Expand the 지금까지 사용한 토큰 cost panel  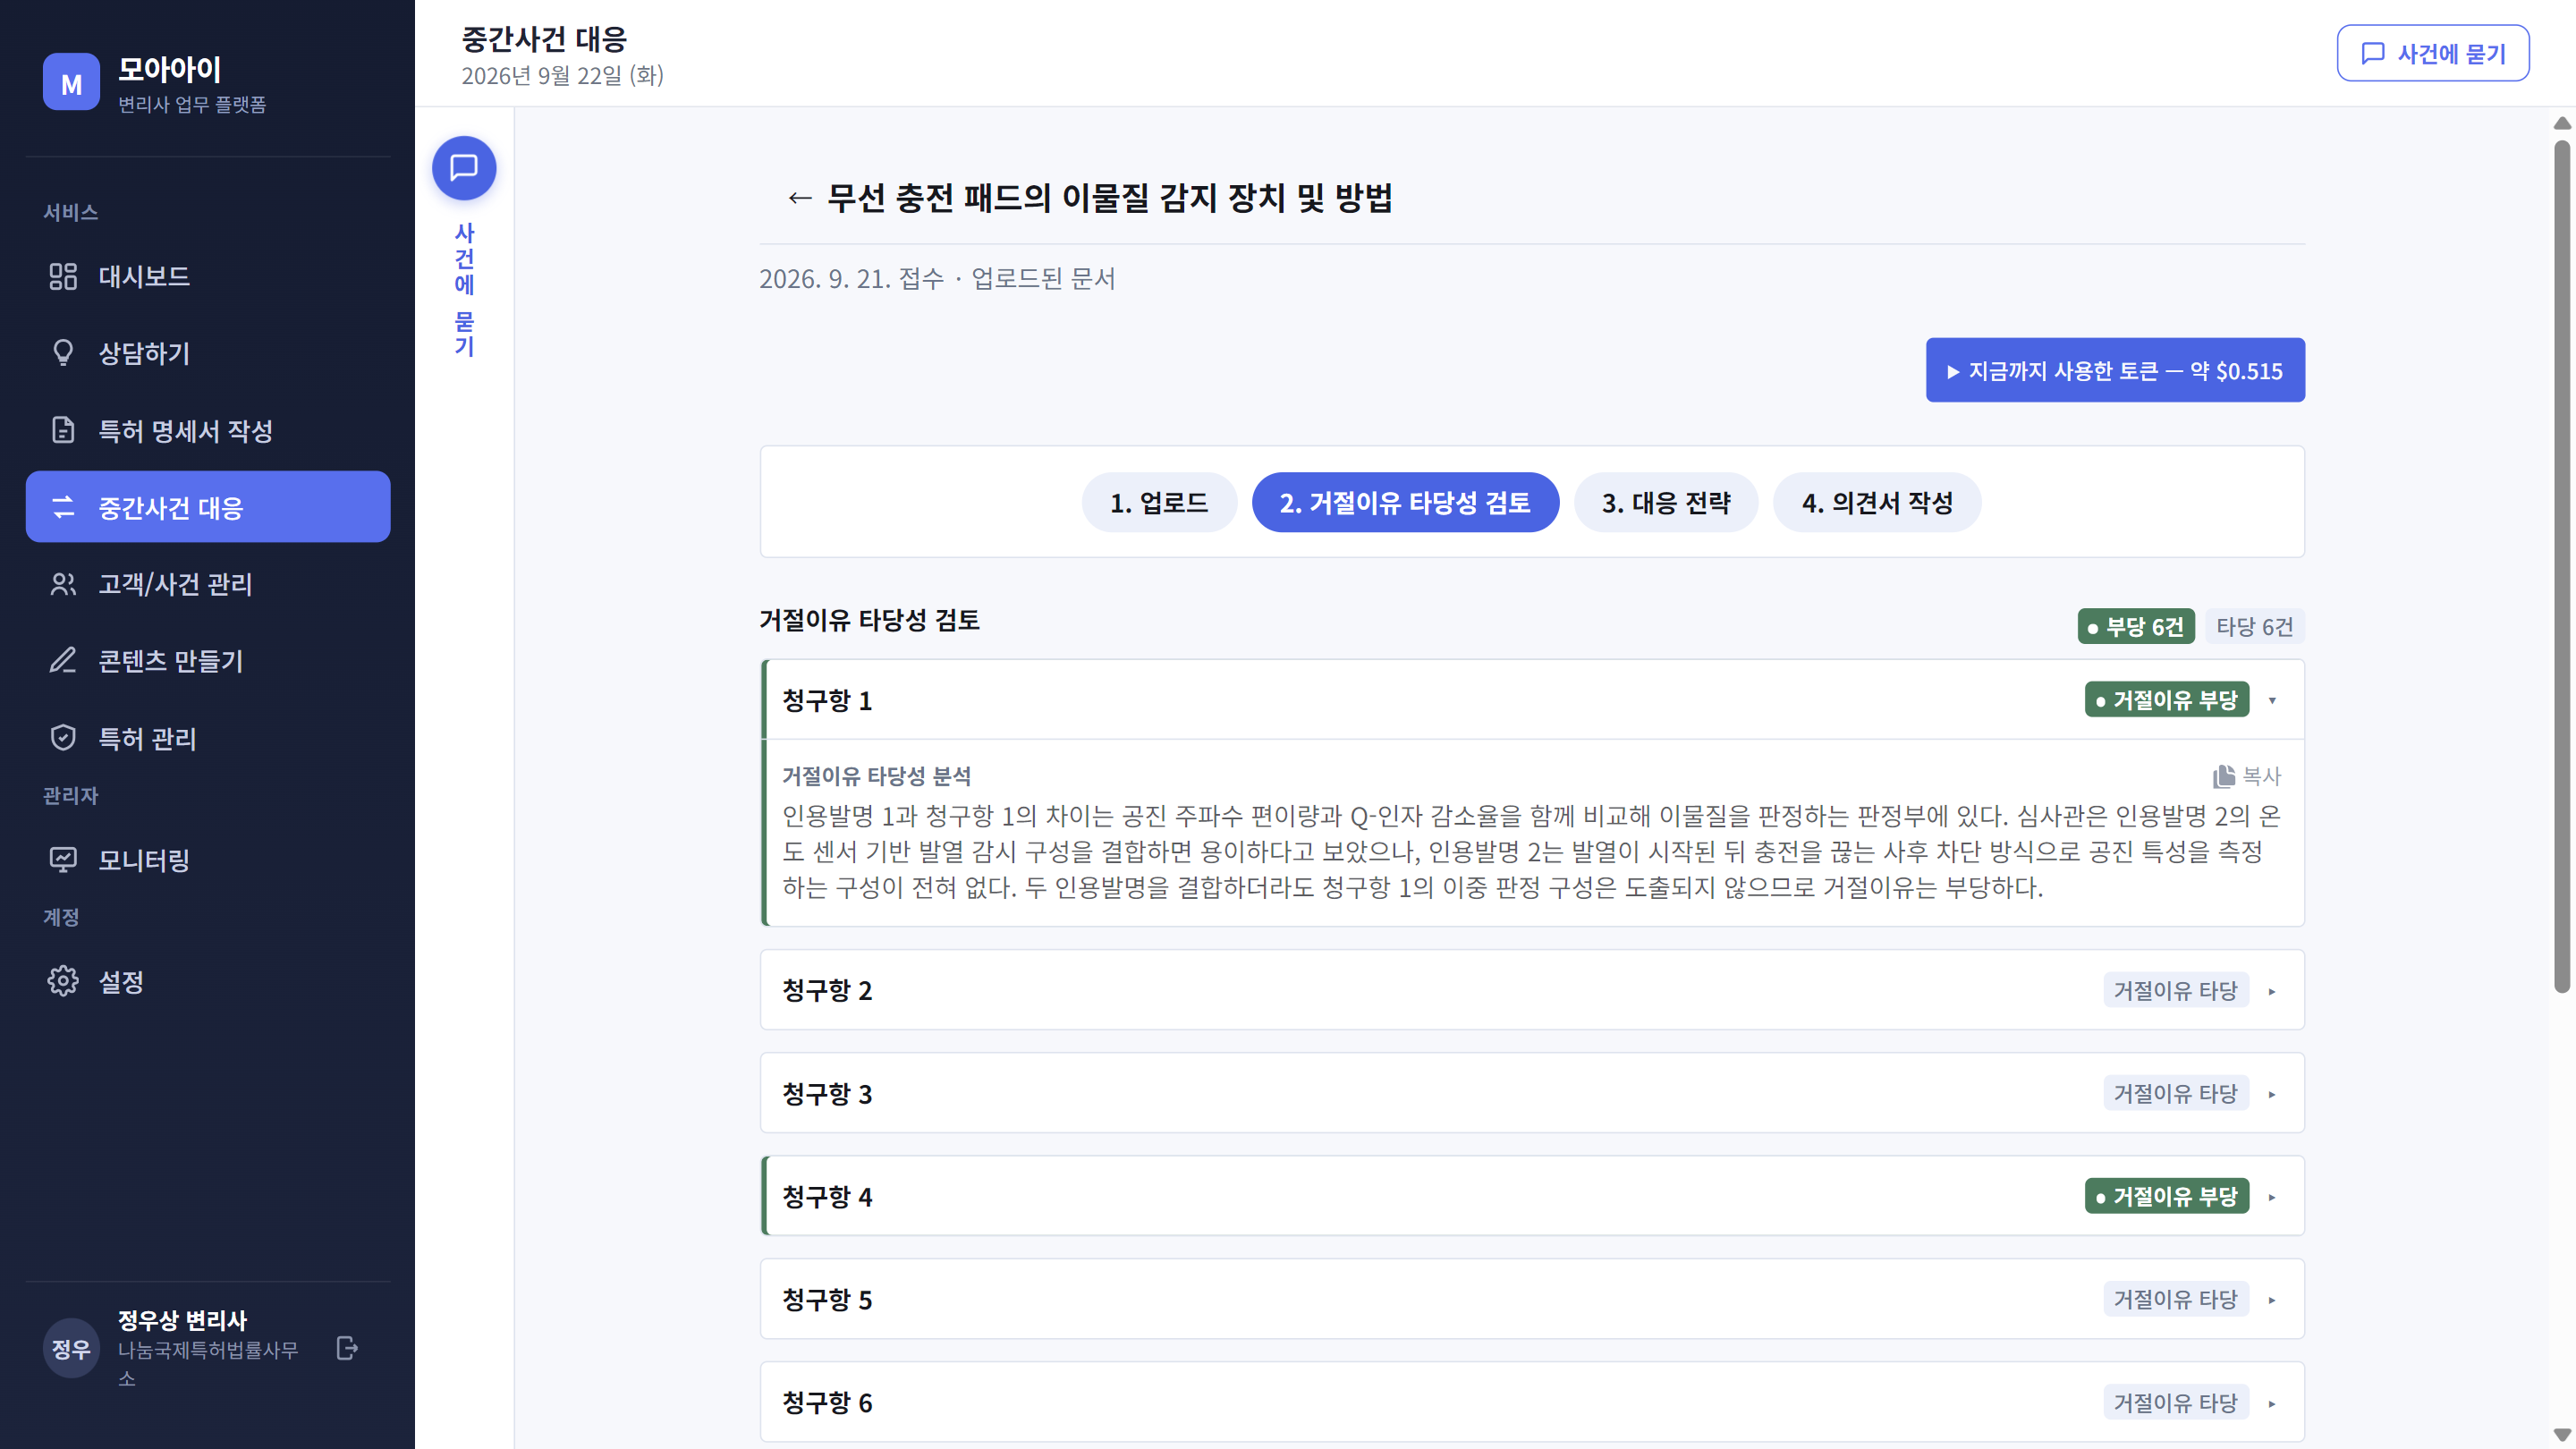(x=2115, y=370)
